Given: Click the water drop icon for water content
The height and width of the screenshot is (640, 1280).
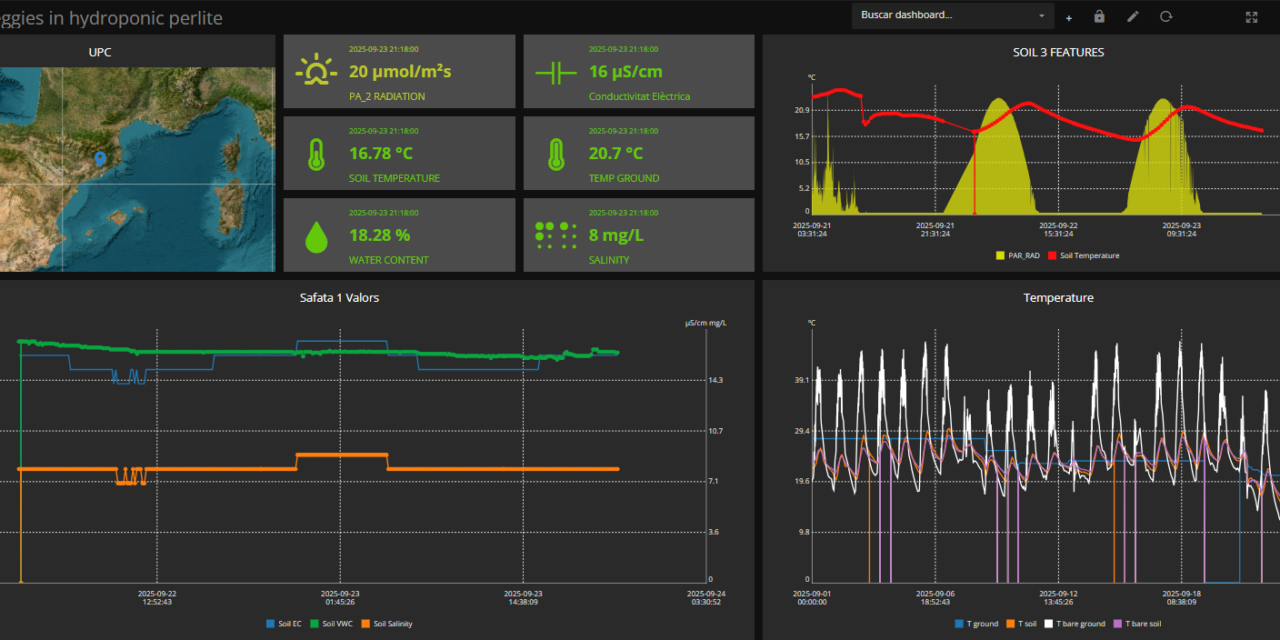Looking at the screenshot, I should (316, 236).
